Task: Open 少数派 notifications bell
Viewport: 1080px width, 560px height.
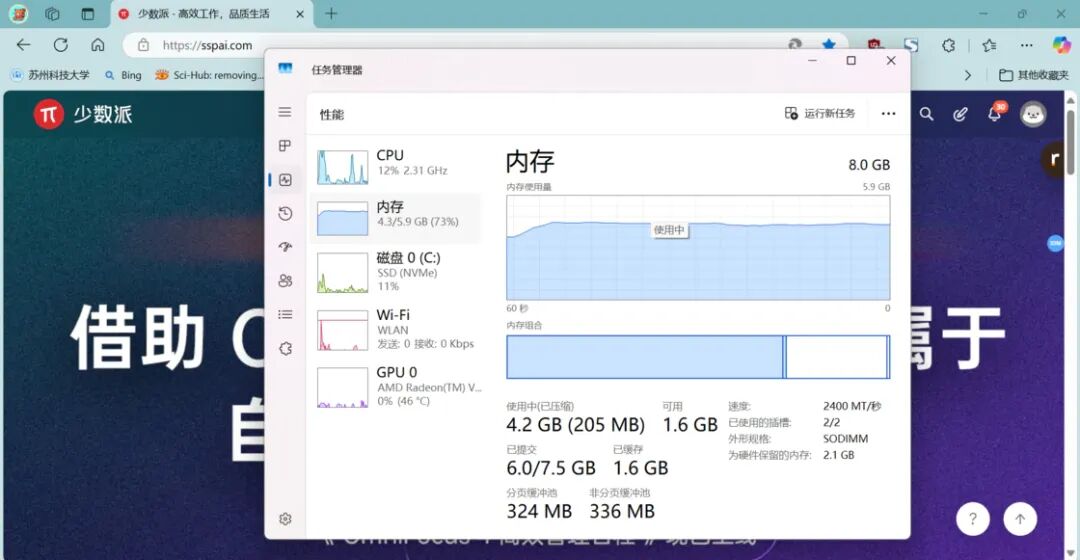Action: pos(995,114)
